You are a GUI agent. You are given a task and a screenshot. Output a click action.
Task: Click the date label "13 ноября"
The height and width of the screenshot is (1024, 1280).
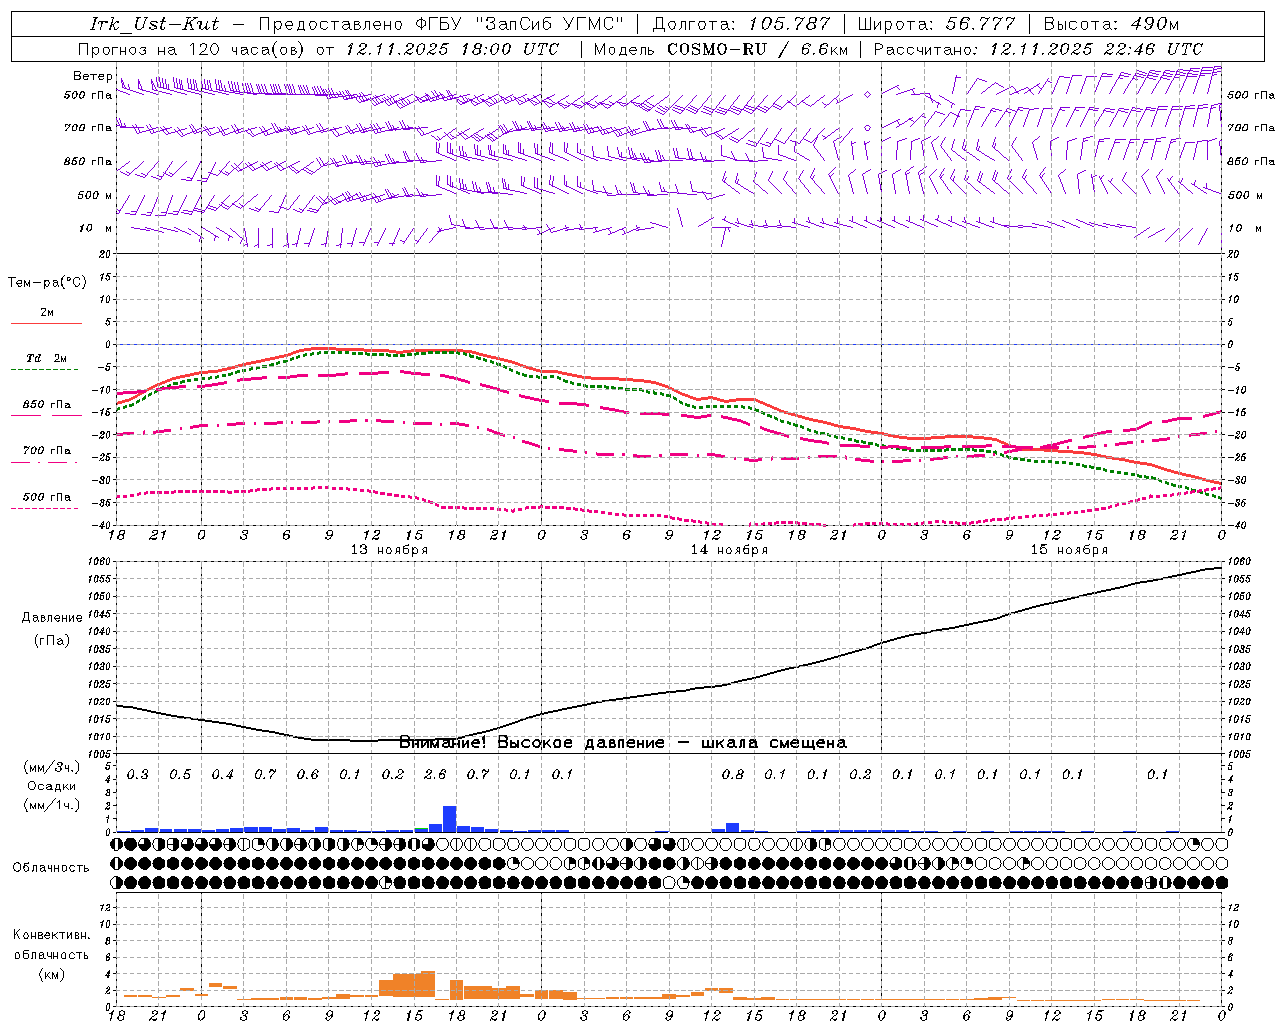pos(389,550)
